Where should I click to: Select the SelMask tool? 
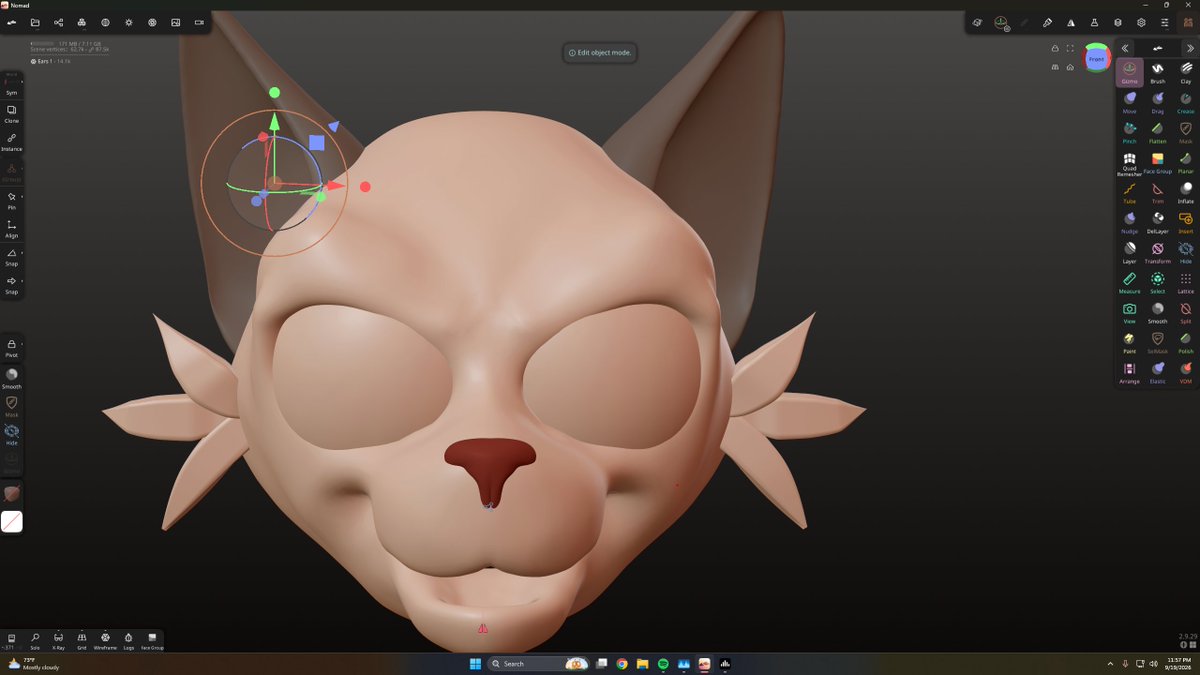tap(1157, 342)
